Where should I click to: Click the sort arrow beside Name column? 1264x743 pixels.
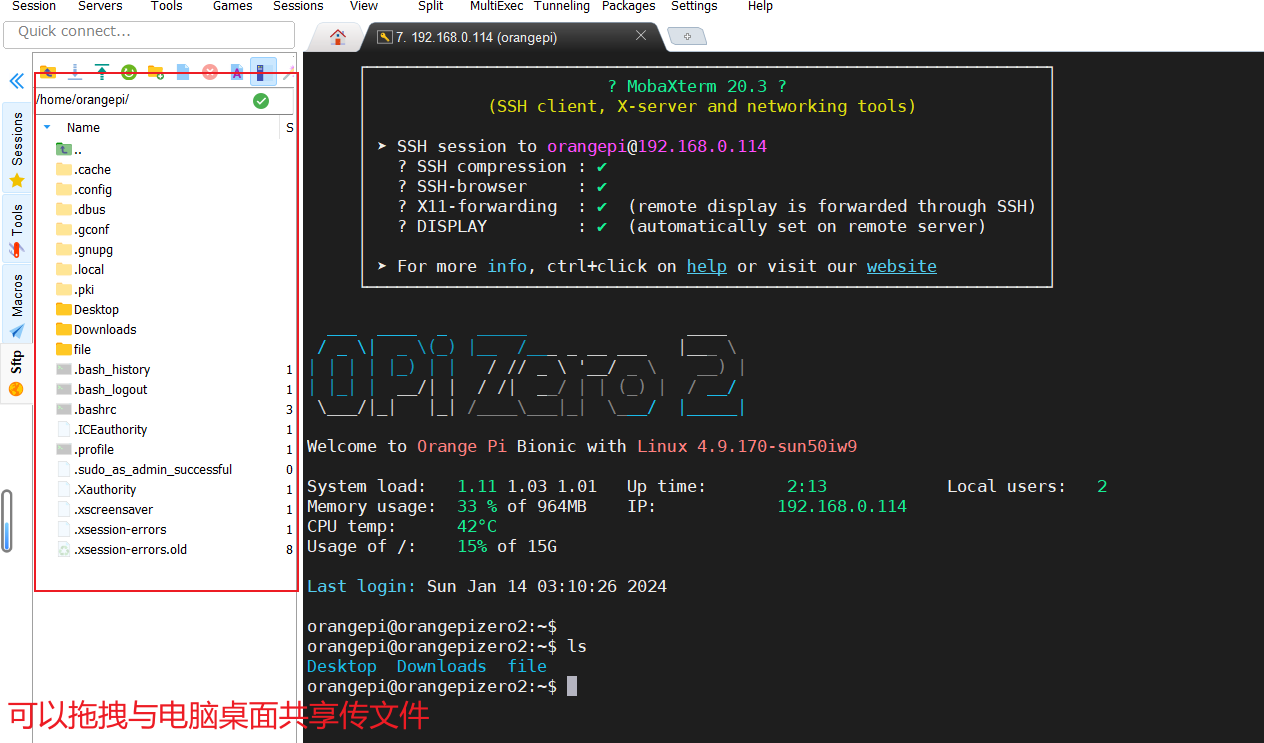pyautogui.click(x=46, y=127)
